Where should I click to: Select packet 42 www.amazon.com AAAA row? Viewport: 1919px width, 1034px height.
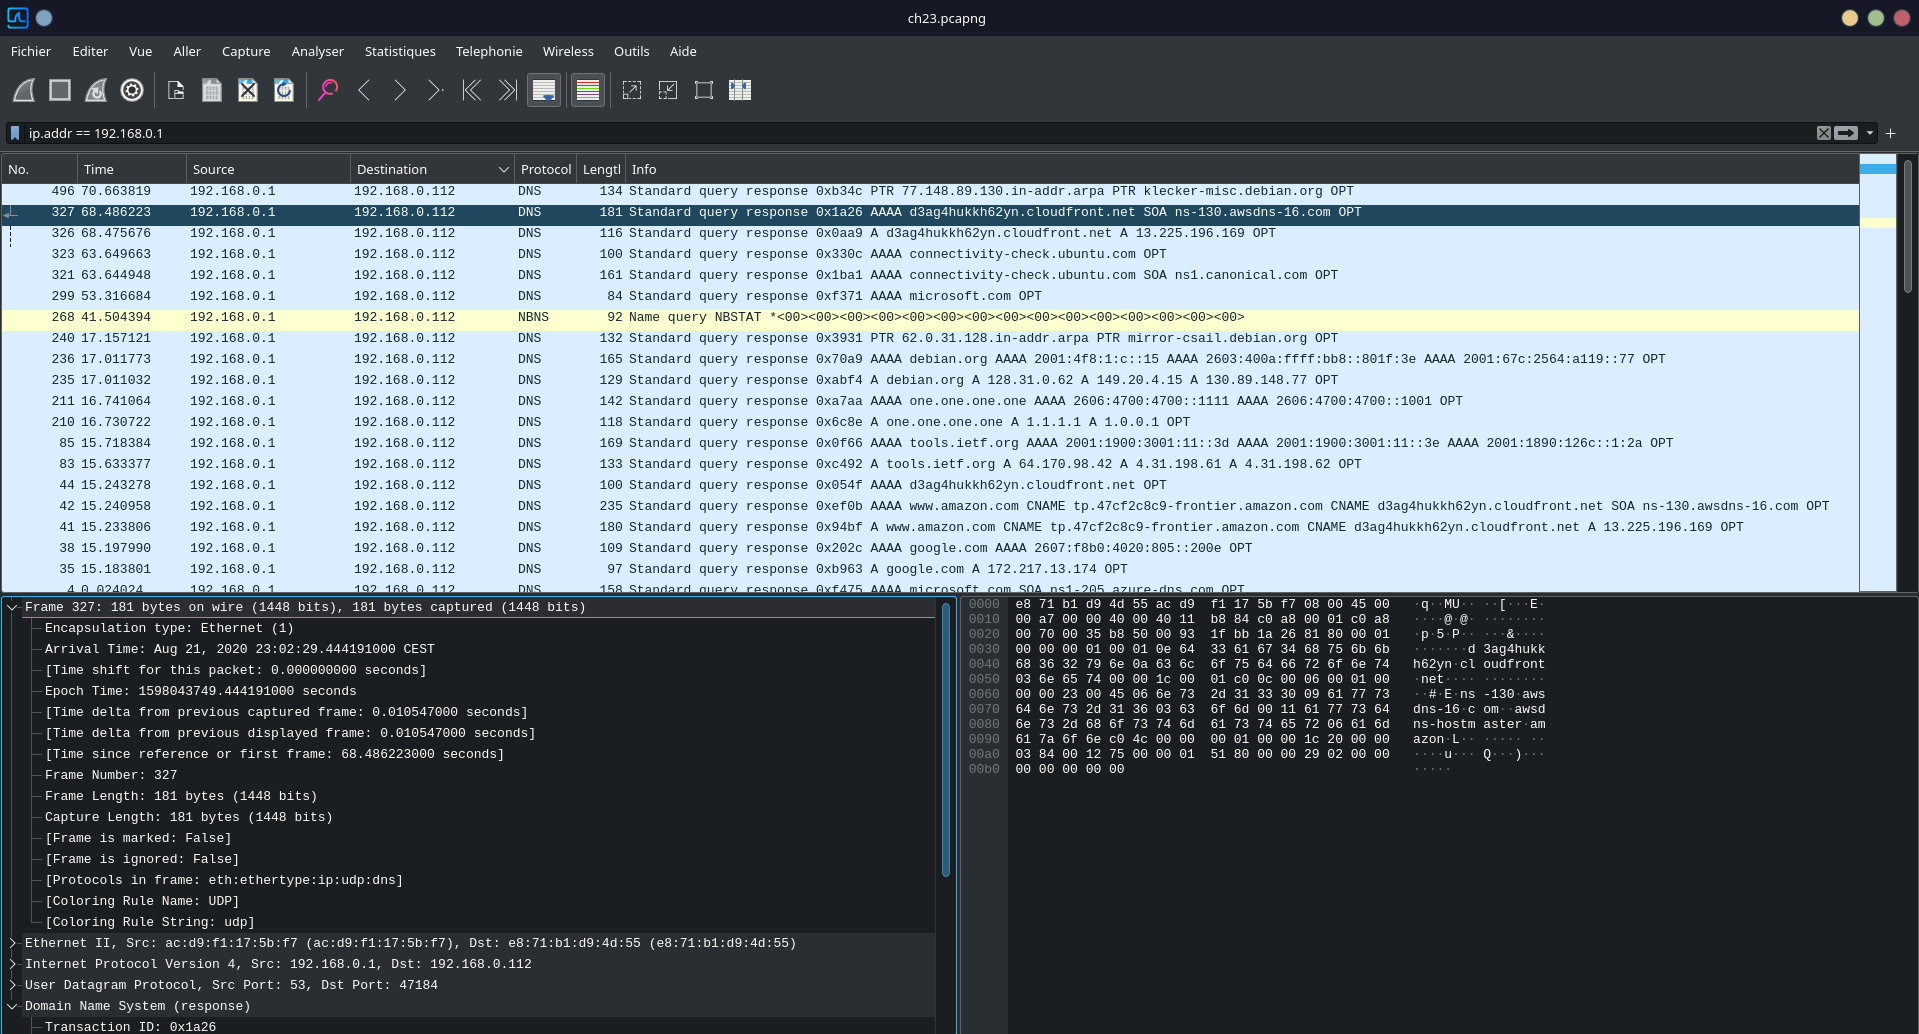(930, 506)
